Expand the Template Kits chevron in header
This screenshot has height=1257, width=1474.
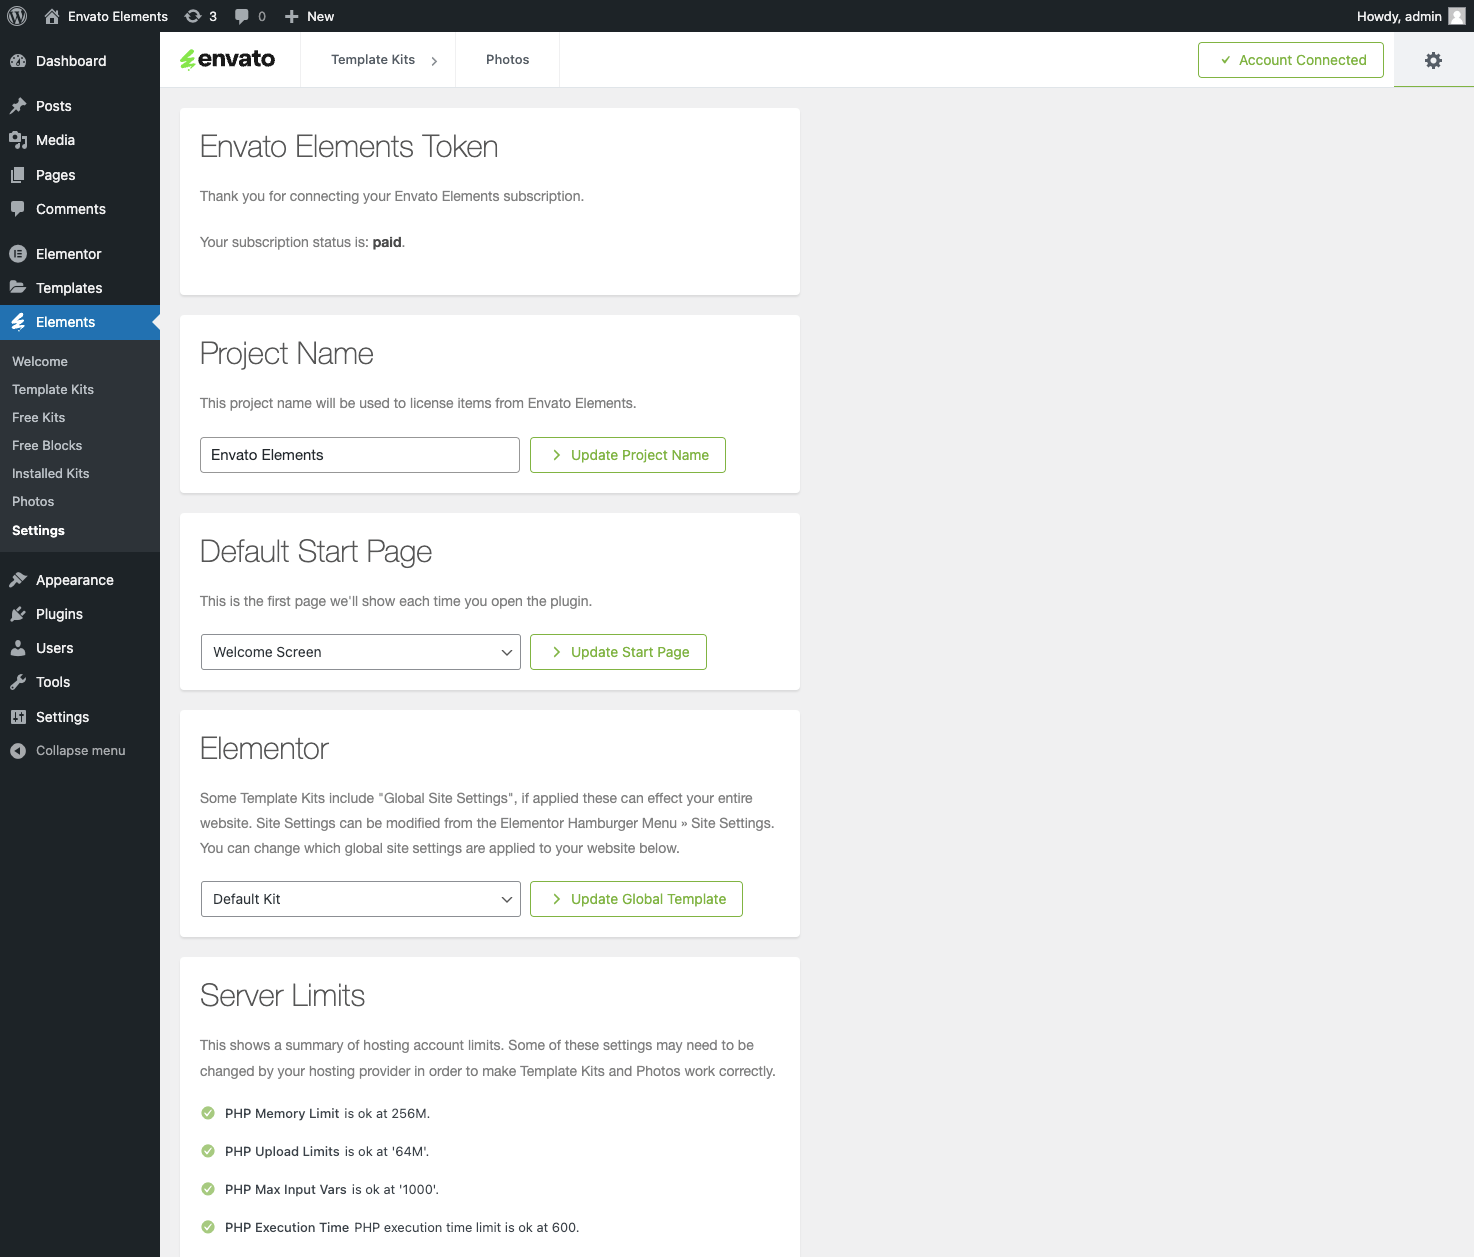434,61
